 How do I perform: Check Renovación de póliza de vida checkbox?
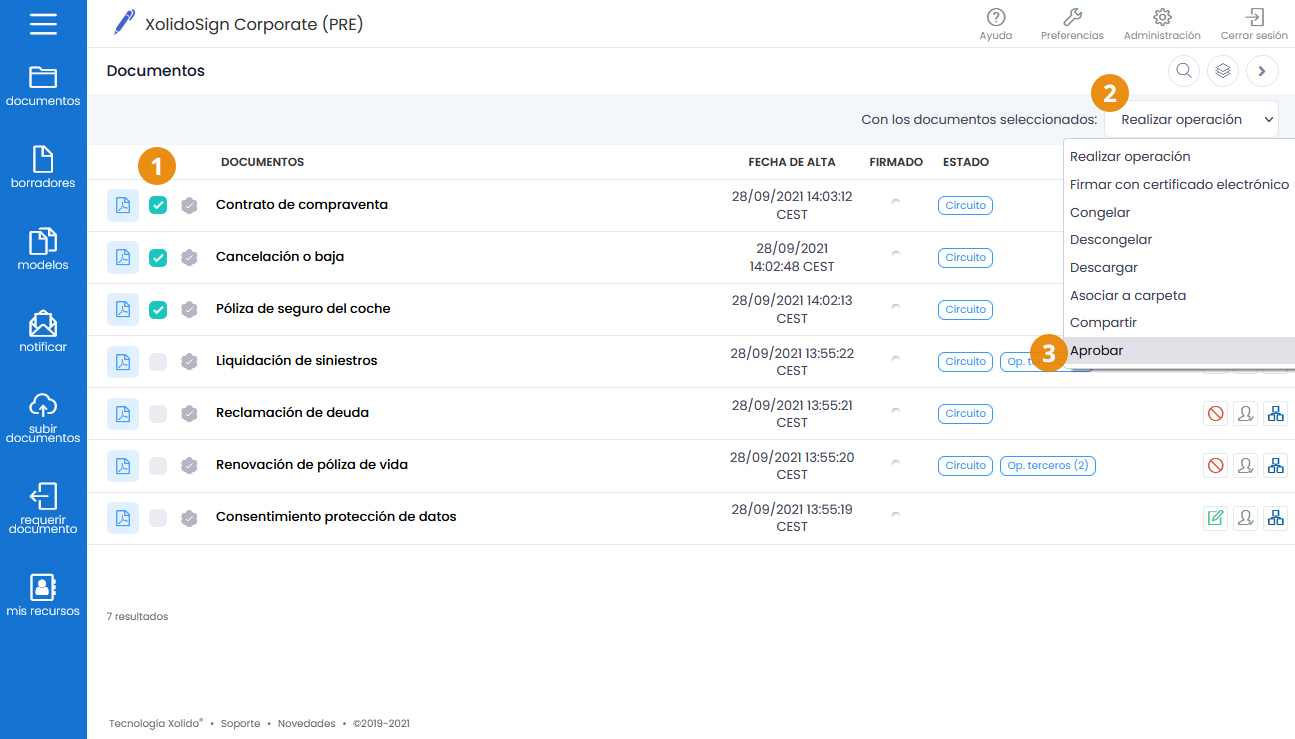[158, 465]
